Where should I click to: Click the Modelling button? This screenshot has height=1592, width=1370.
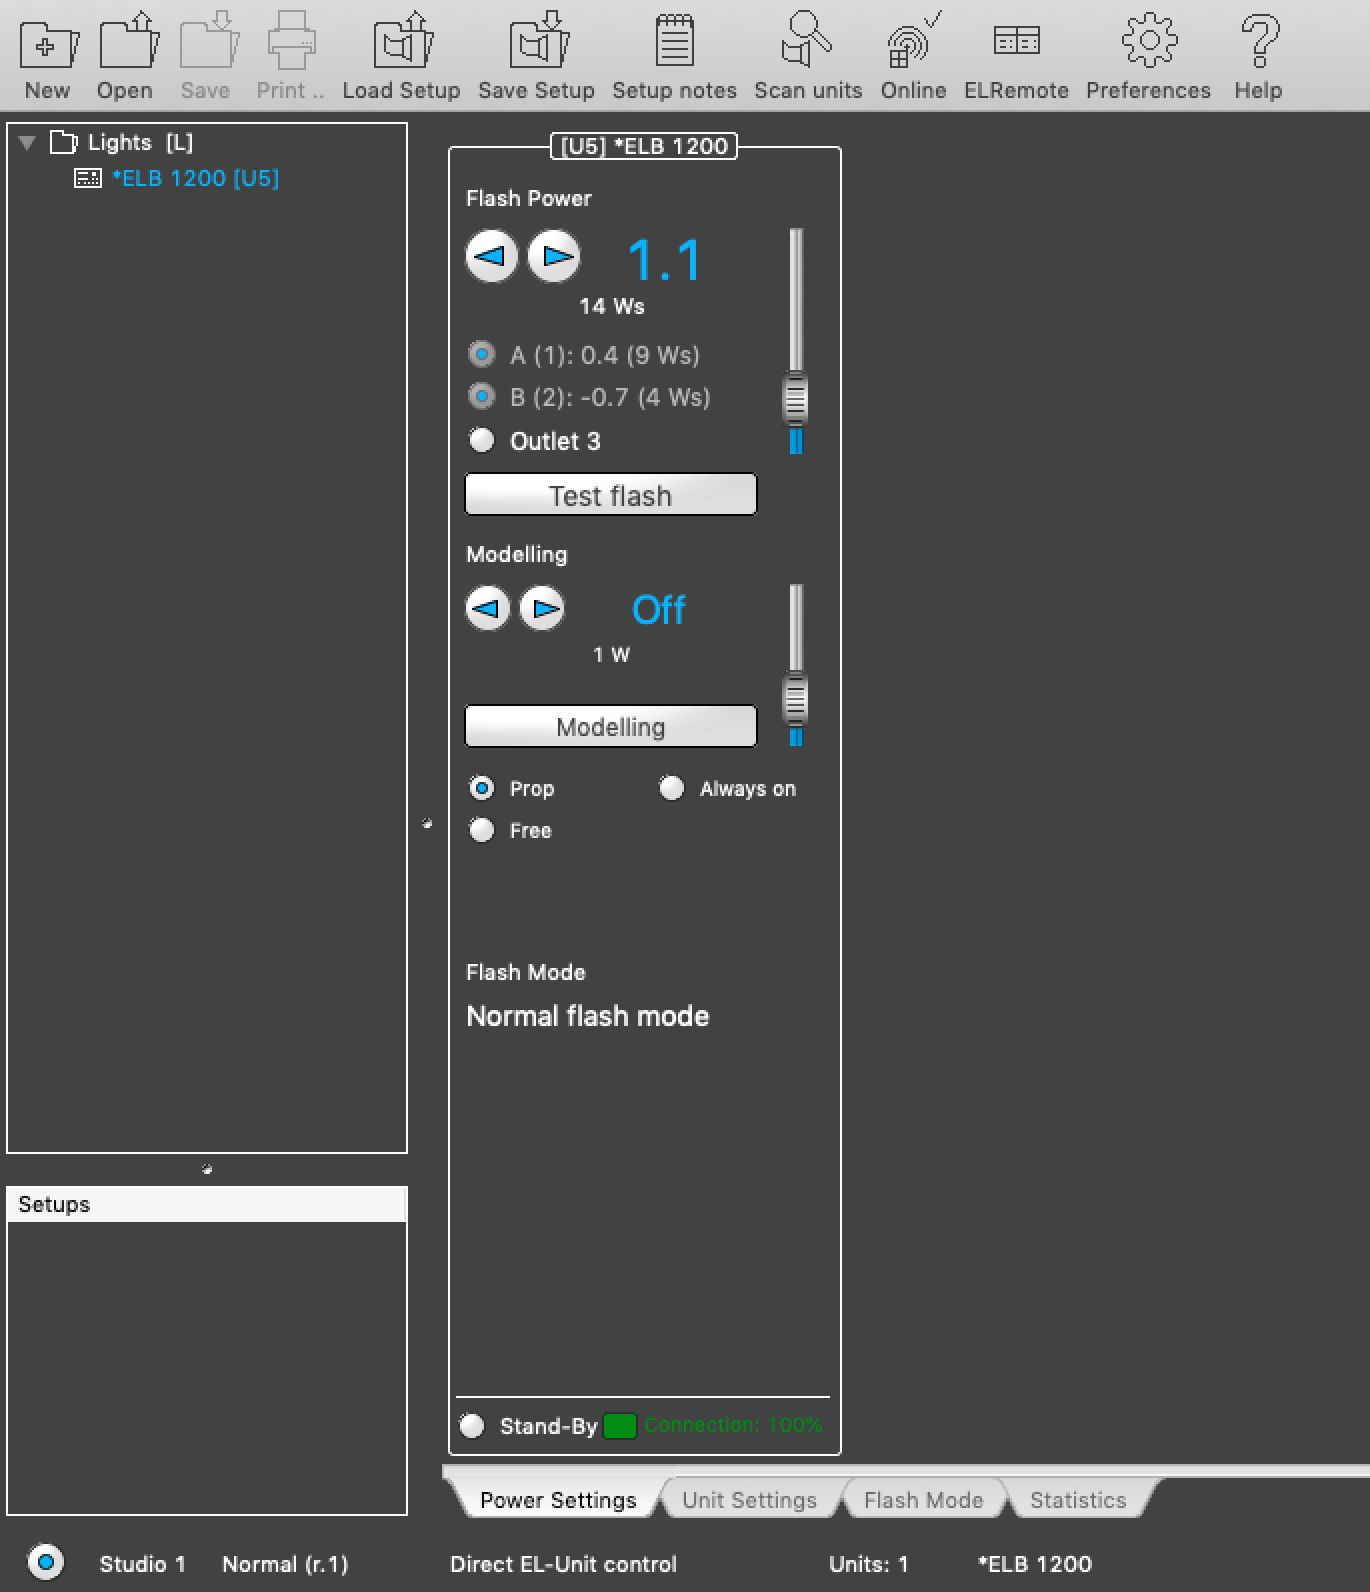[611, 726]
